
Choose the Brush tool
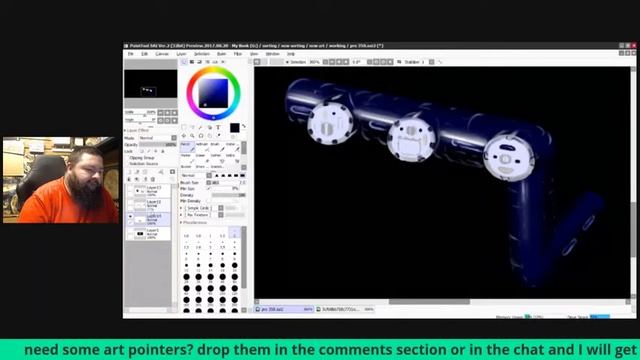(217, 147)
